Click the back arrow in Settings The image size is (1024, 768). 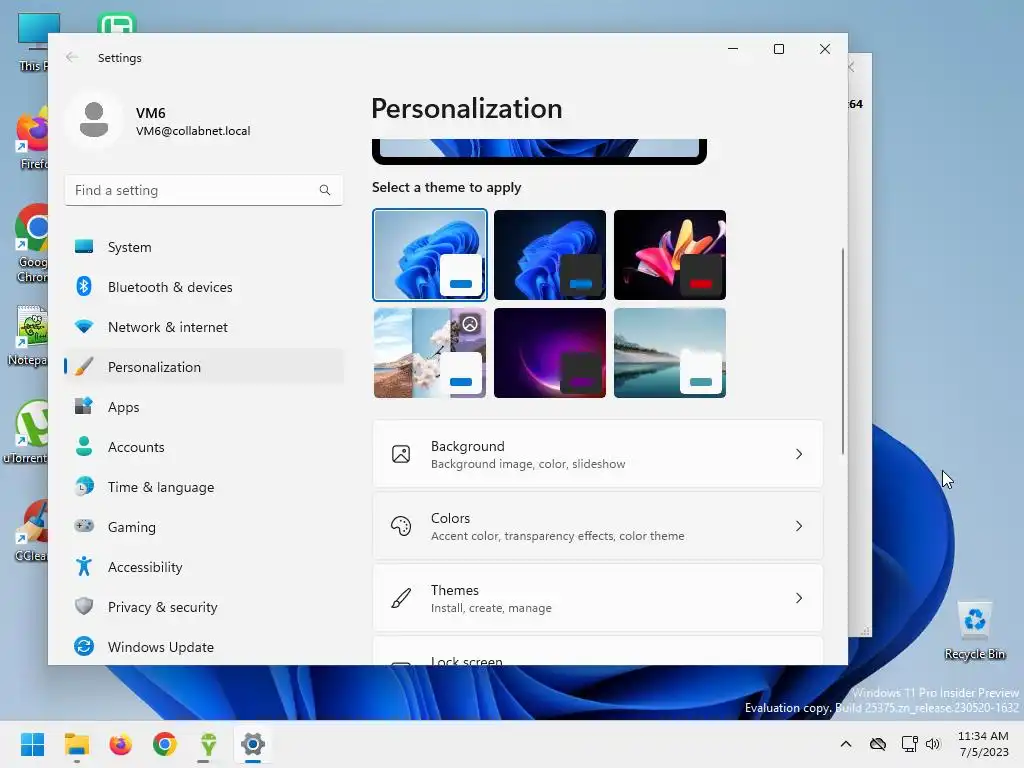72,57
